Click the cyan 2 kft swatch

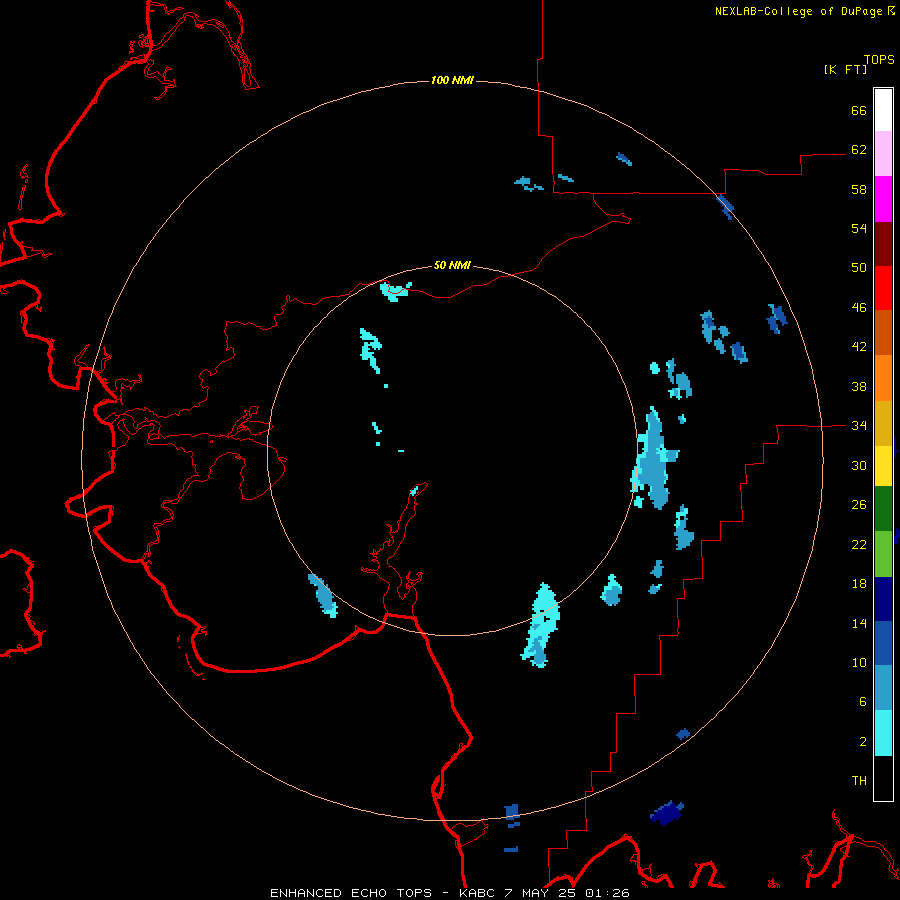(883, 733)
